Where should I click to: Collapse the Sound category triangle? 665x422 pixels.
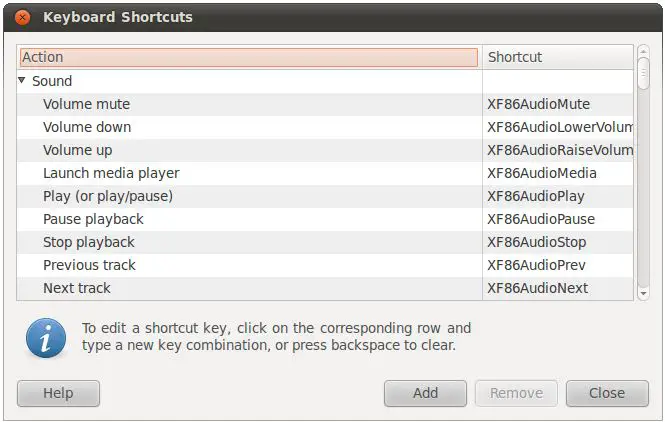coord(23,81)
